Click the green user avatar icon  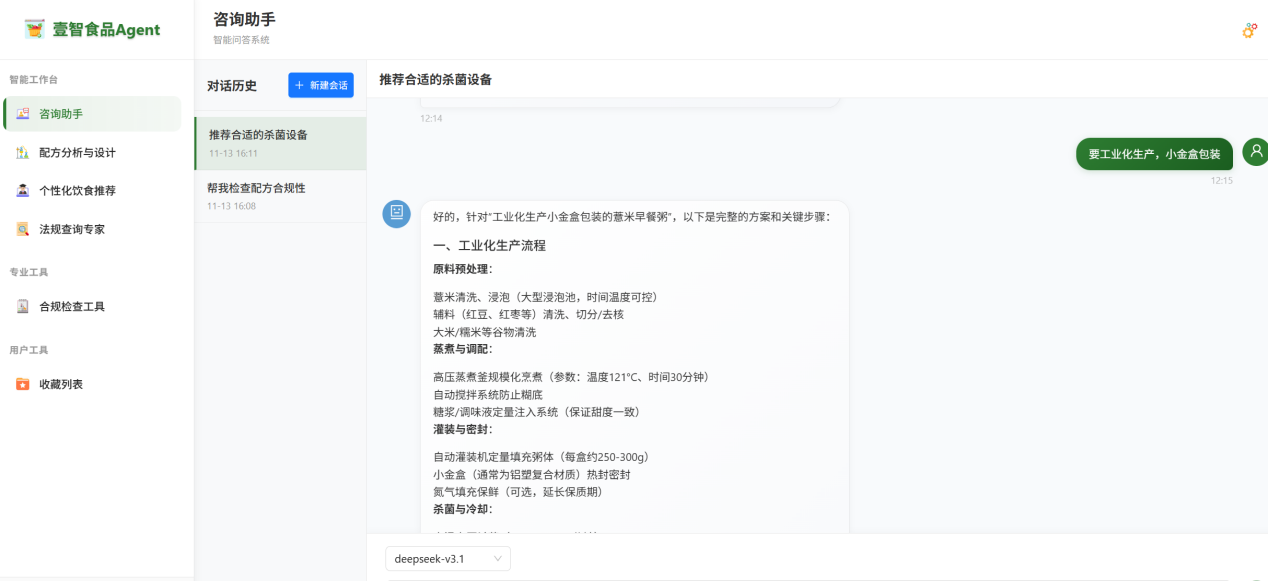1255,152
